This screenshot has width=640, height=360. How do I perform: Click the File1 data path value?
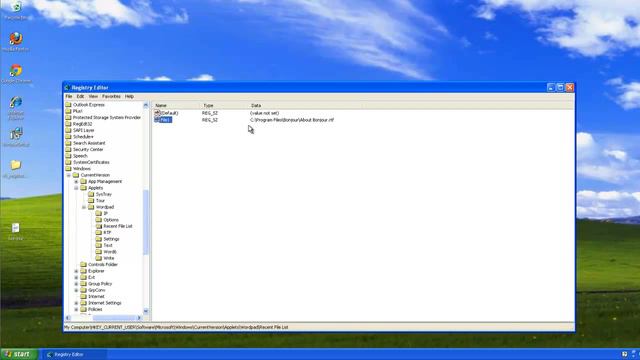tap(292, 120)
